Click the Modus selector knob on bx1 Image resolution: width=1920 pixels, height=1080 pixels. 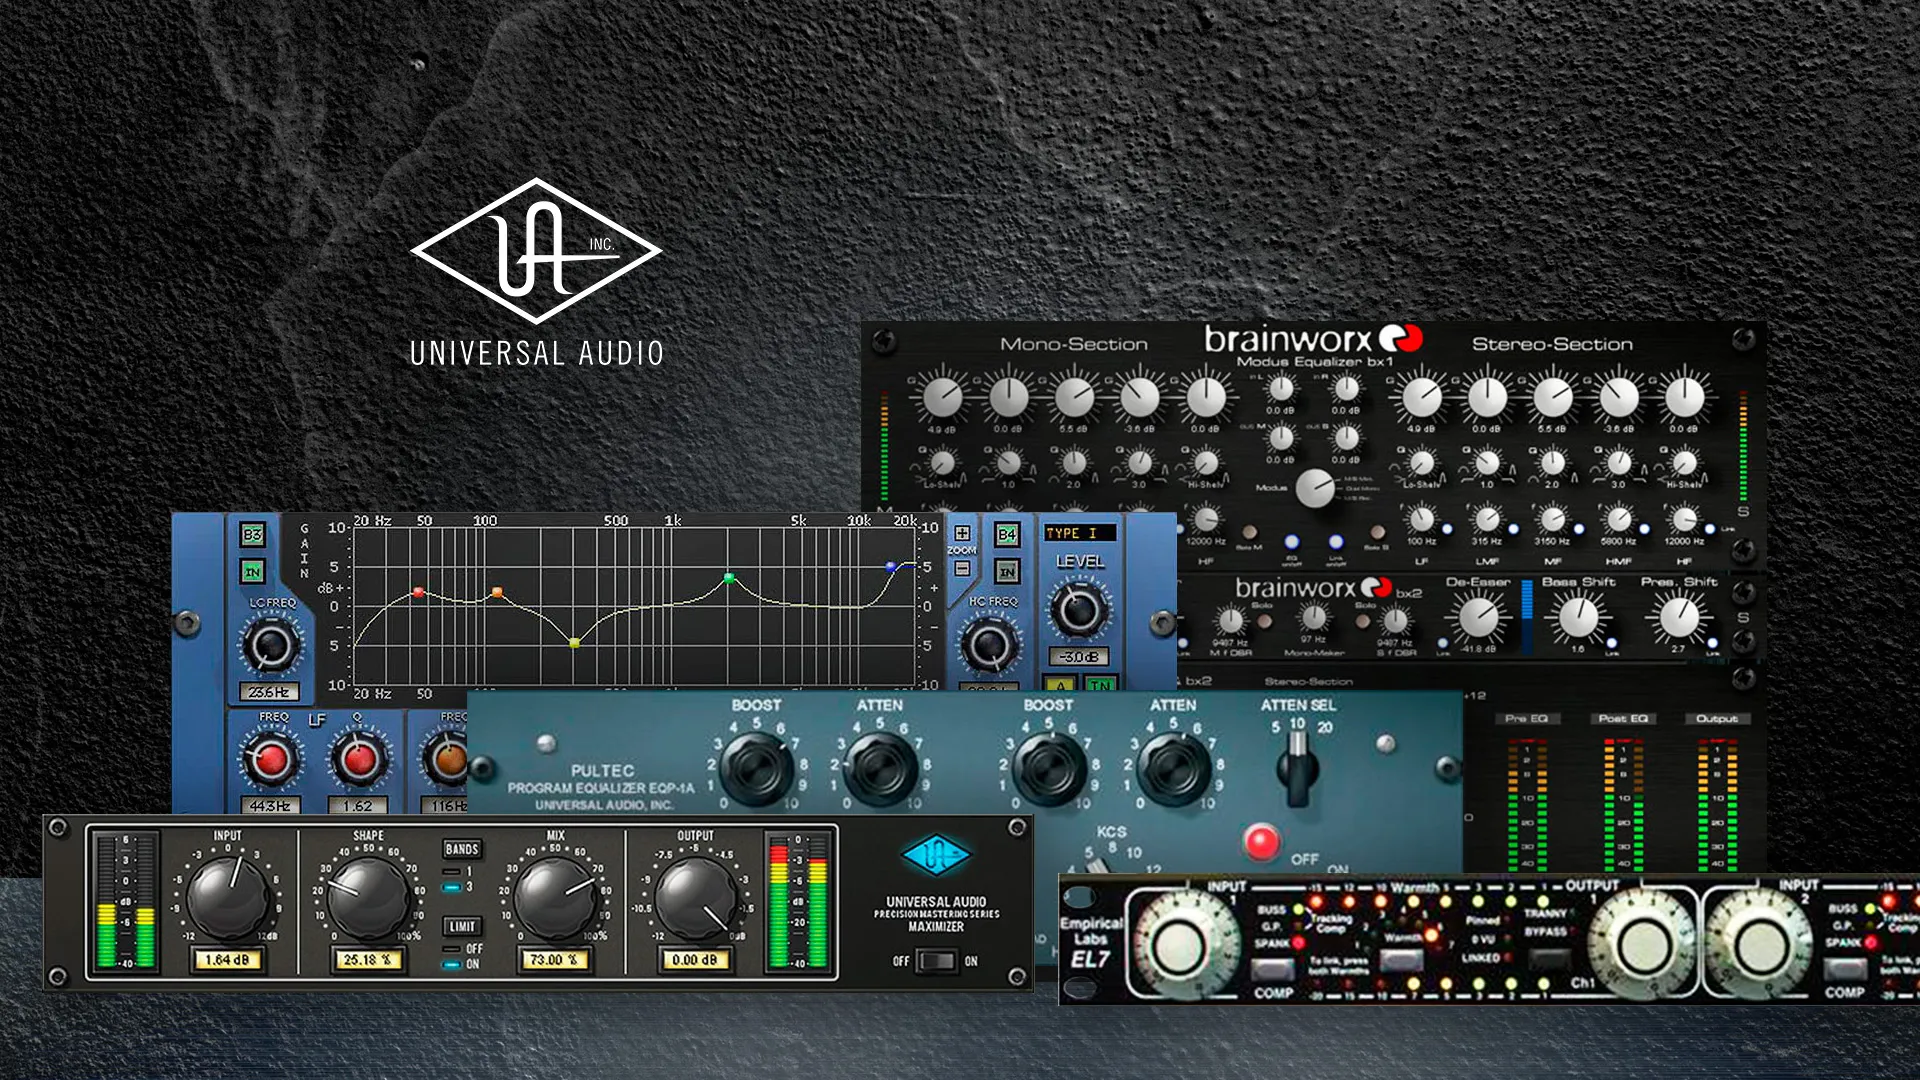click(1315, 488)
